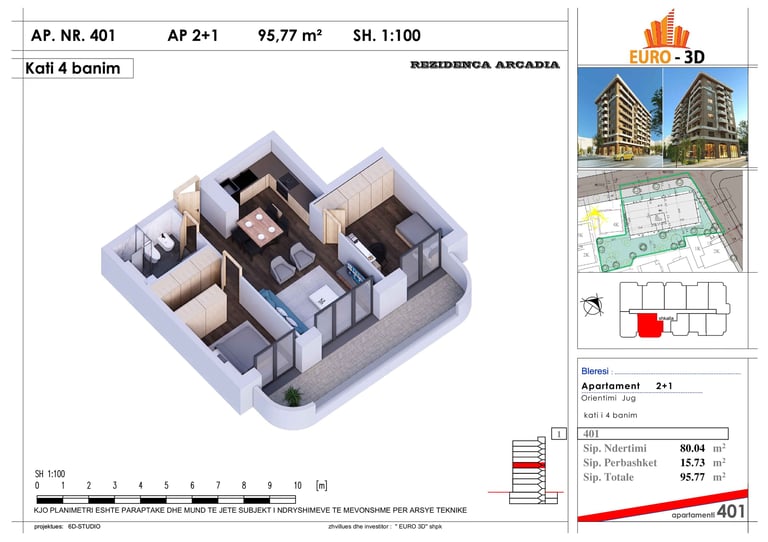Click the "95,77 m²" area in the header
The width and height of the screenshot is (768, 542).
coord(290,36)
